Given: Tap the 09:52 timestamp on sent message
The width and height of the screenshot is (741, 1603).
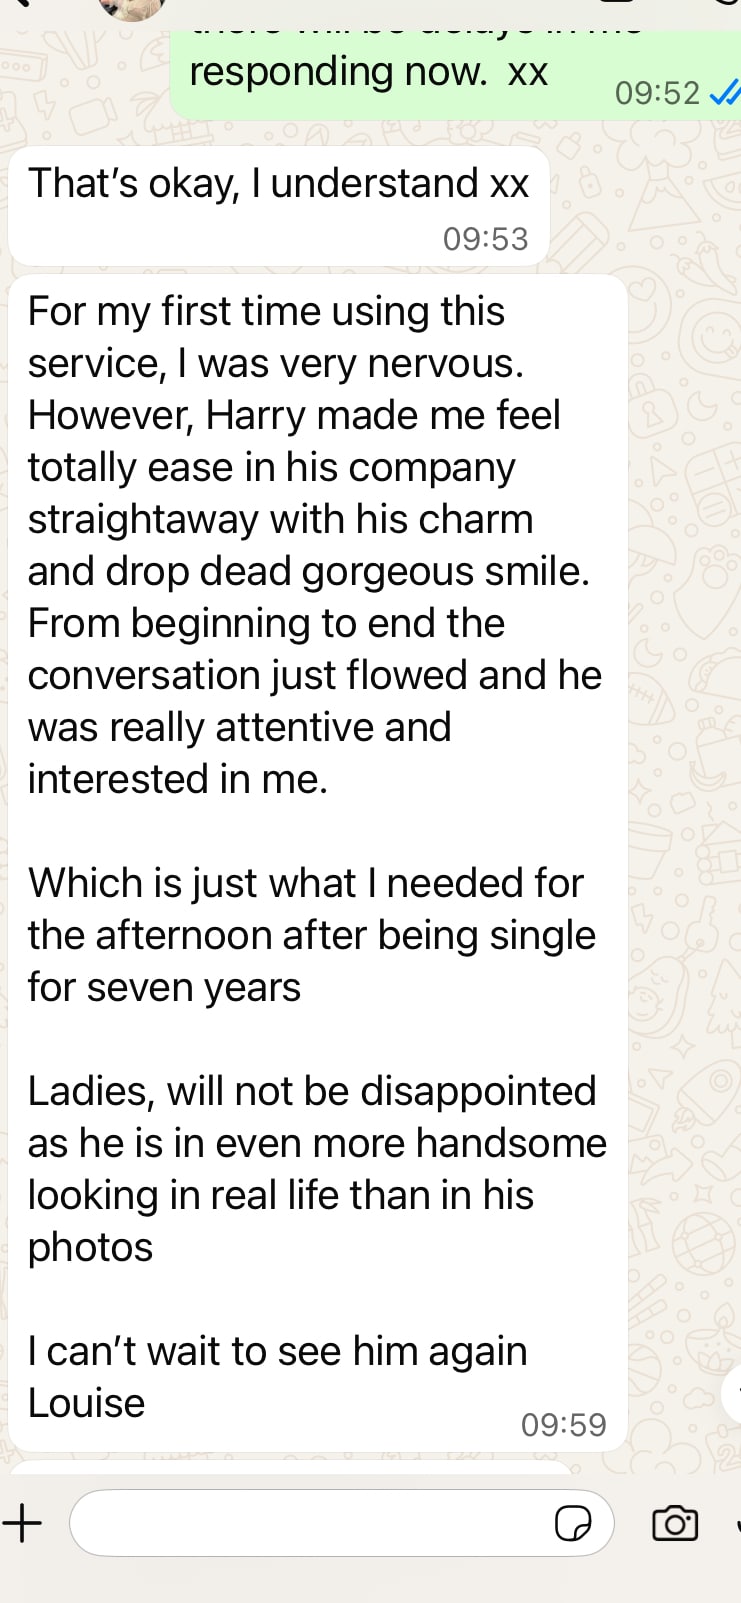Looking at the screenshot, I should [x=657, y=94].
